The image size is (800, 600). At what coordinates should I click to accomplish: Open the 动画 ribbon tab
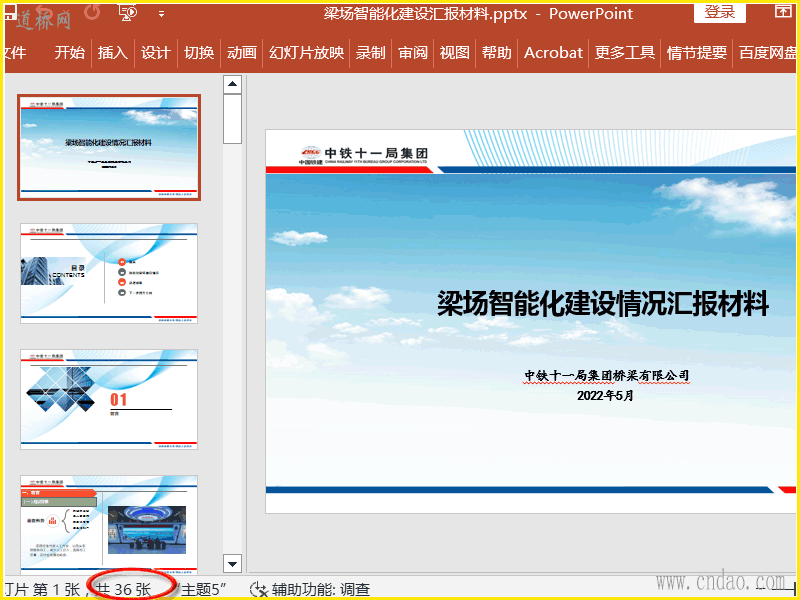point(242,53)
